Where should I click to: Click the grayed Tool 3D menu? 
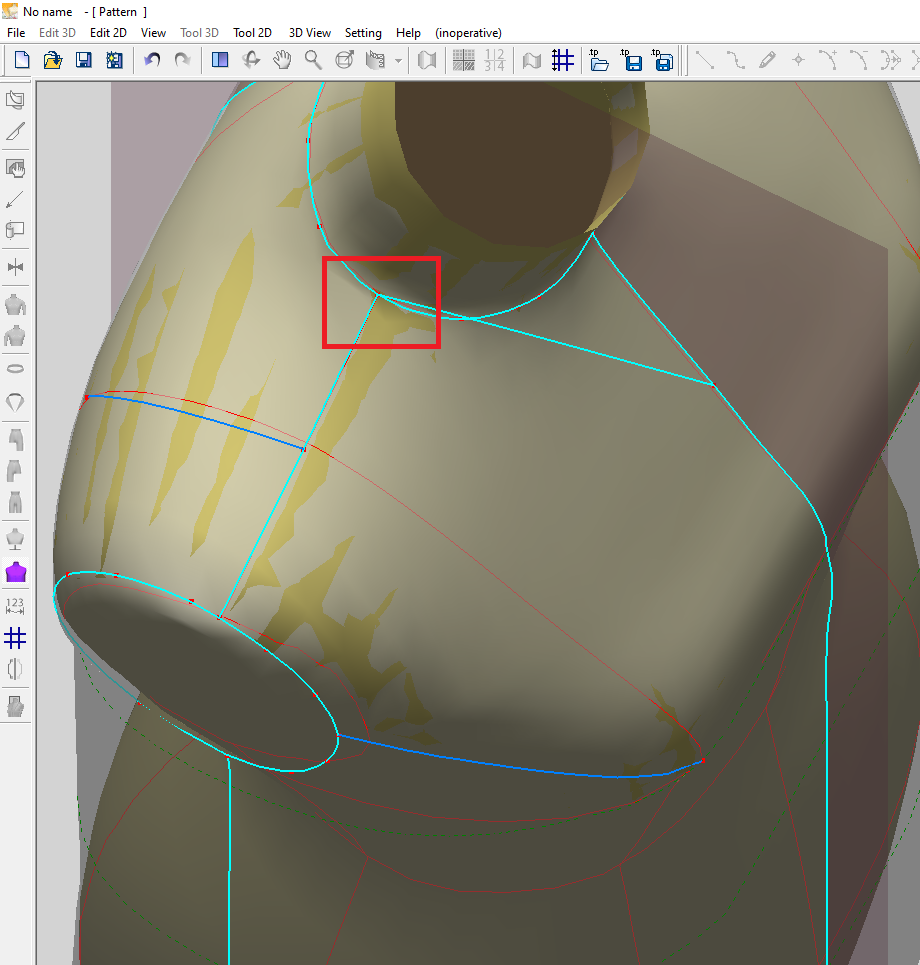[199, 33]
